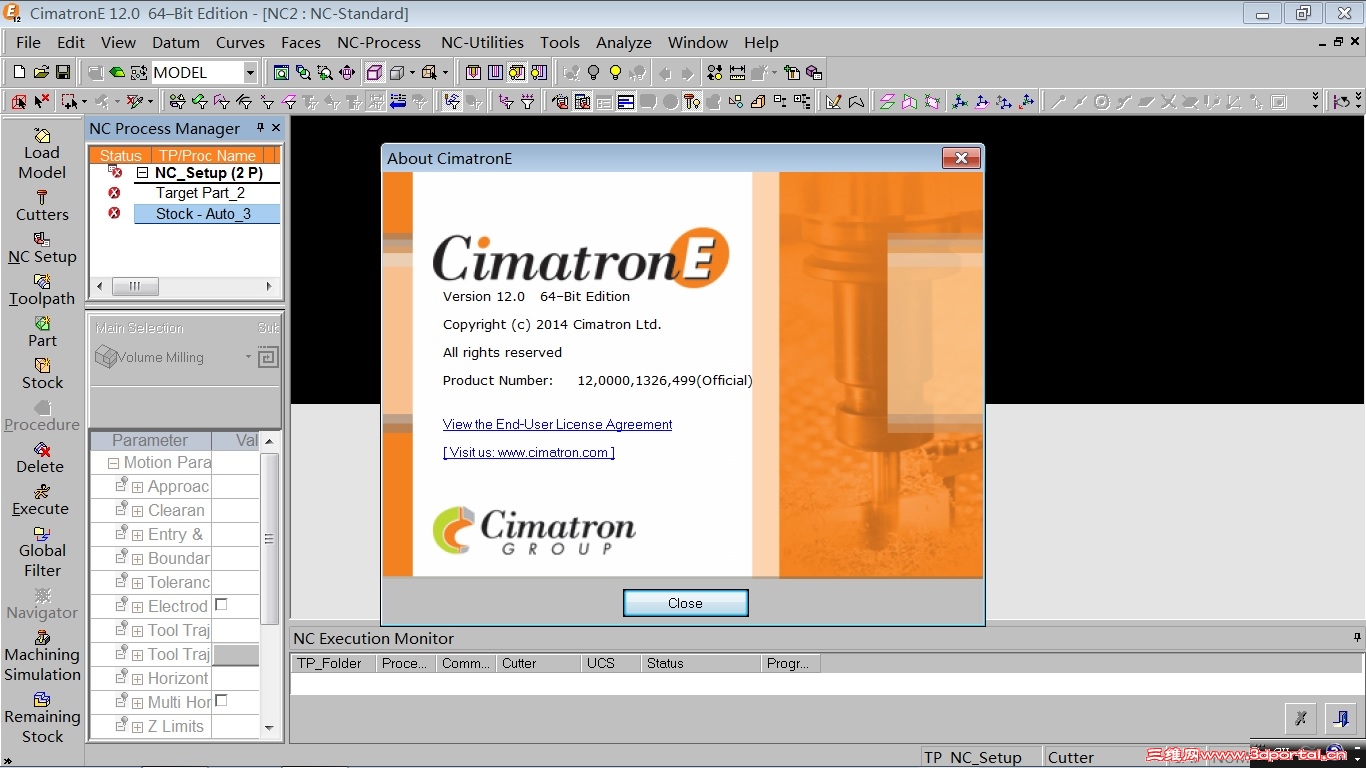Expand the Z Limits parameter row
This screenshot has height=768, width=1366.
tap(137, 727)
